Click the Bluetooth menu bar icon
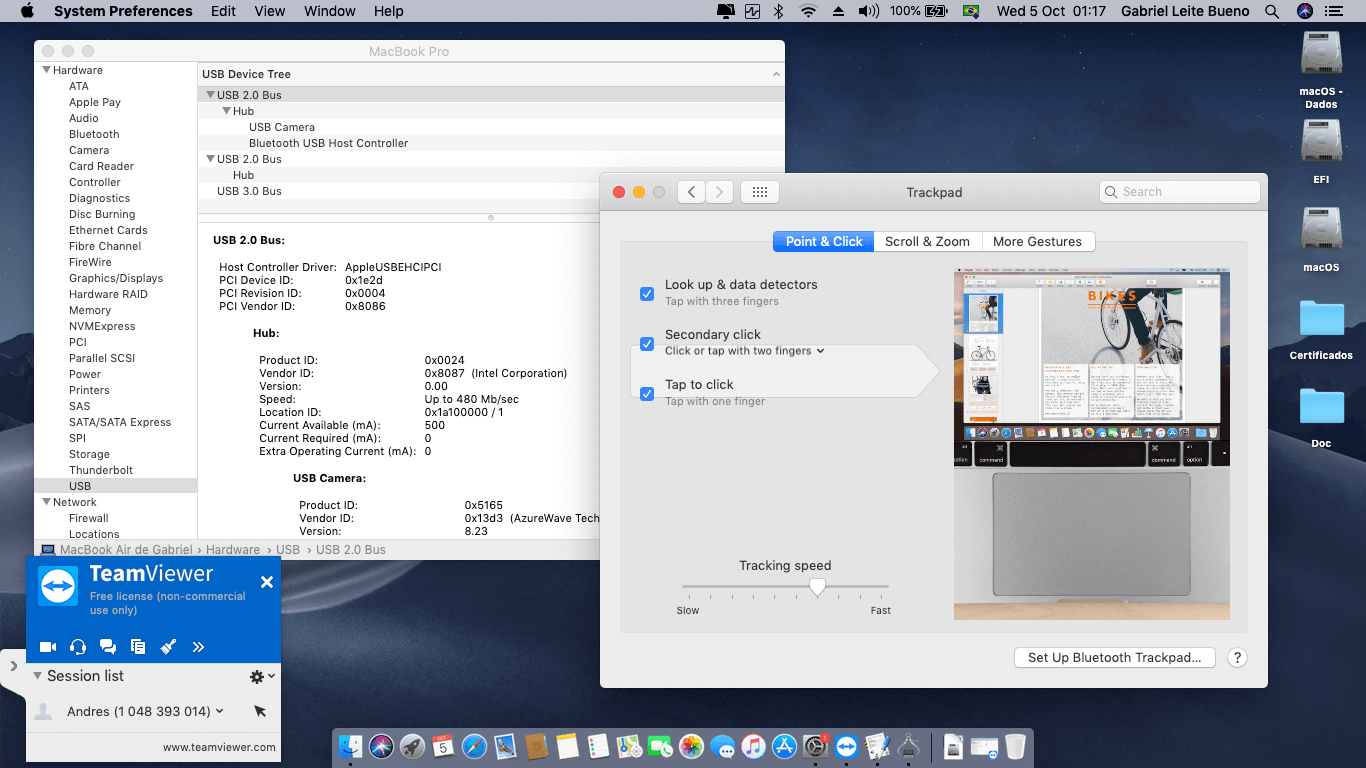This screenshot has height=768, width=1366. pos(780,11)
